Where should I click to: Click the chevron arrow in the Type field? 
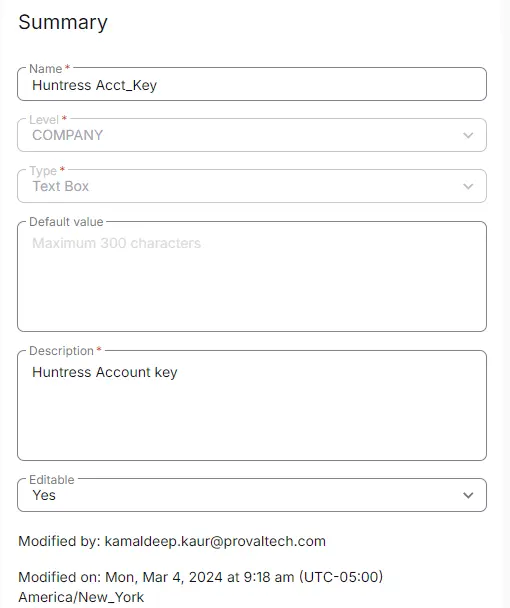pos(468,187)
